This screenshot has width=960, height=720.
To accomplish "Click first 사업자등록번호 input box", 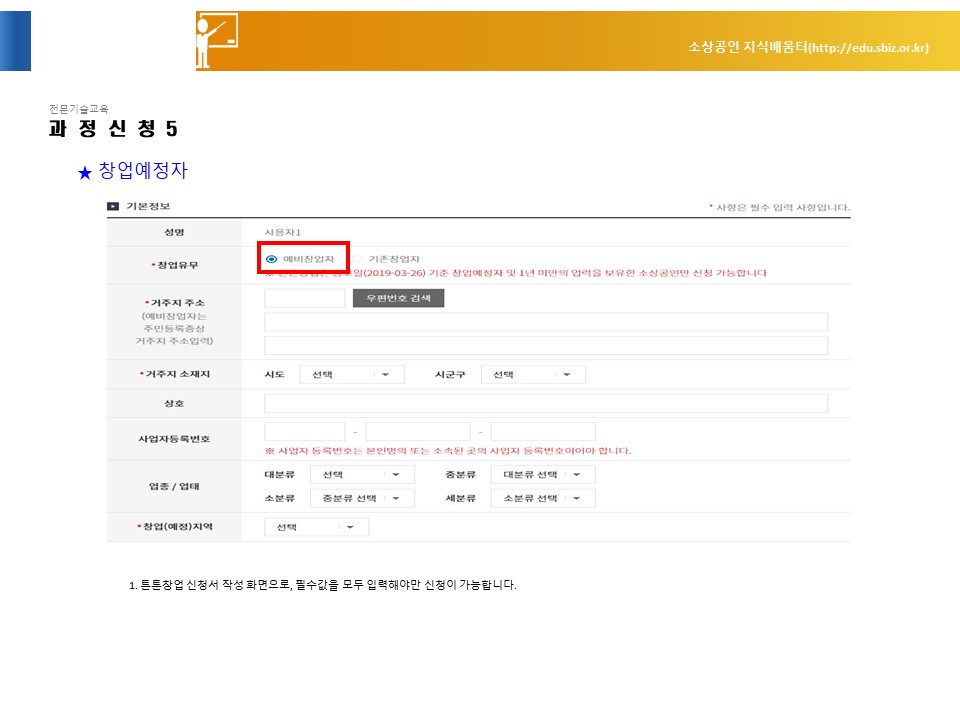I will coord(305,432).
